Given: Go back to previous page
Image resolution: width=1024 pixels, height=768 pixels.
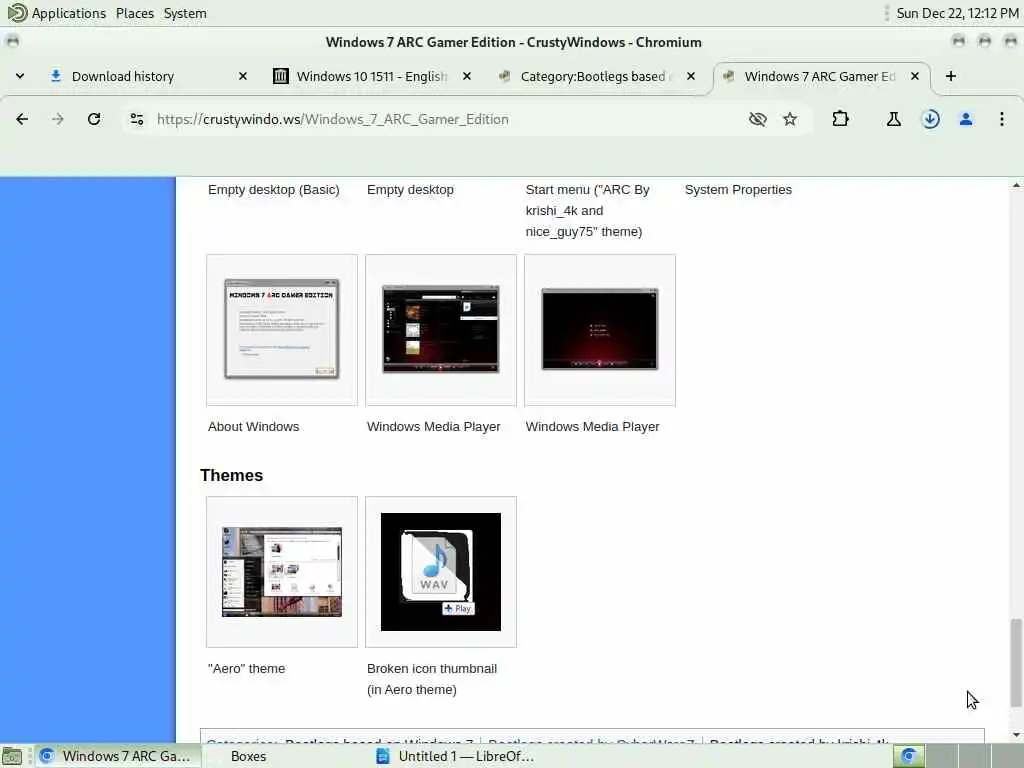Looking at the screenshot, I should [22, 119].
